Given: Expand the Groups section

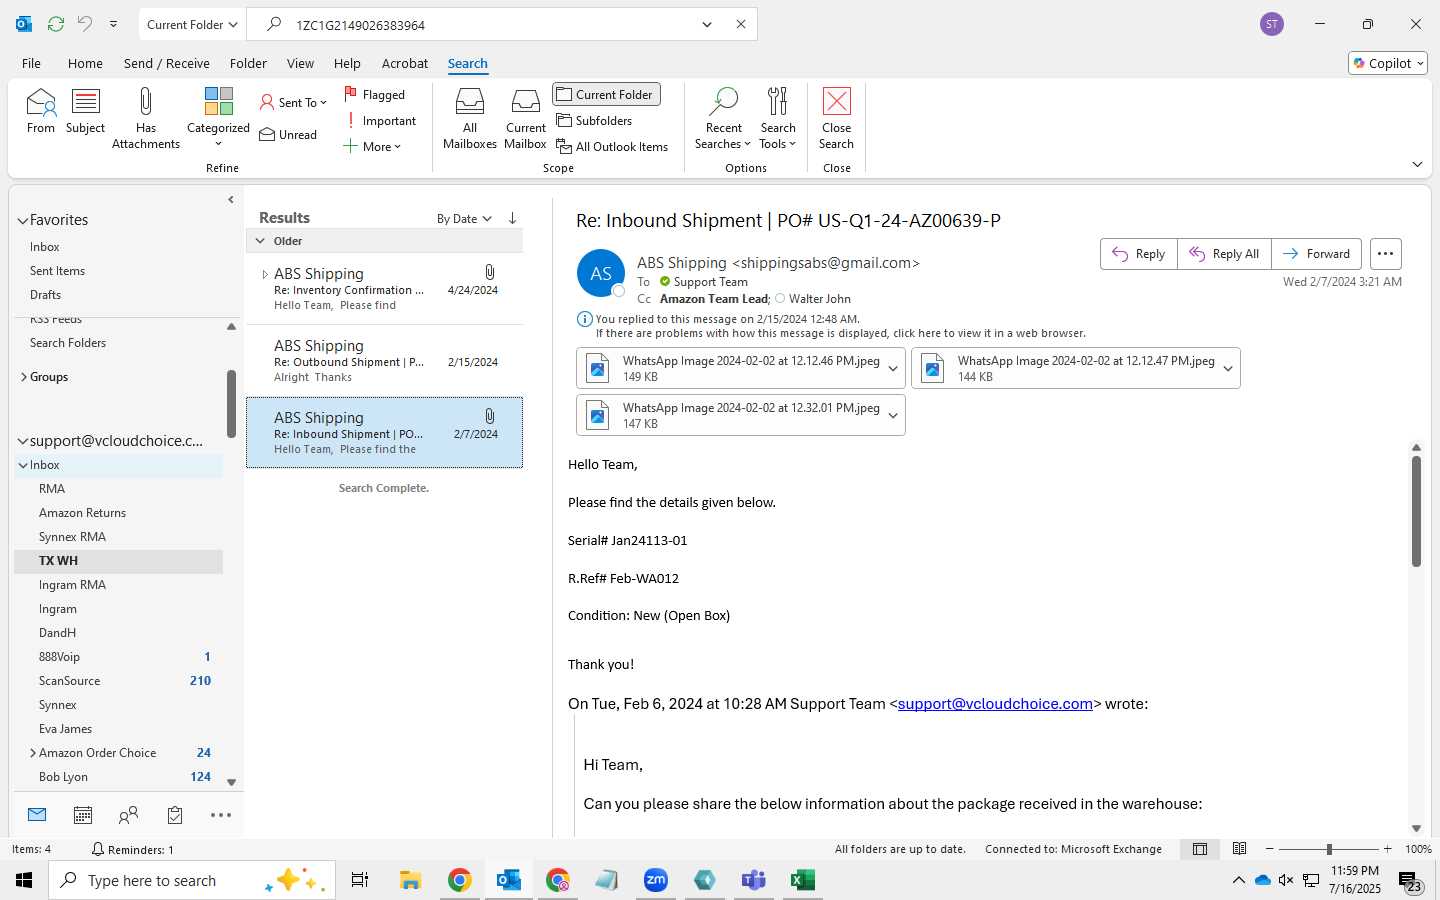Looking at the screenshot, I should point(23,377).
